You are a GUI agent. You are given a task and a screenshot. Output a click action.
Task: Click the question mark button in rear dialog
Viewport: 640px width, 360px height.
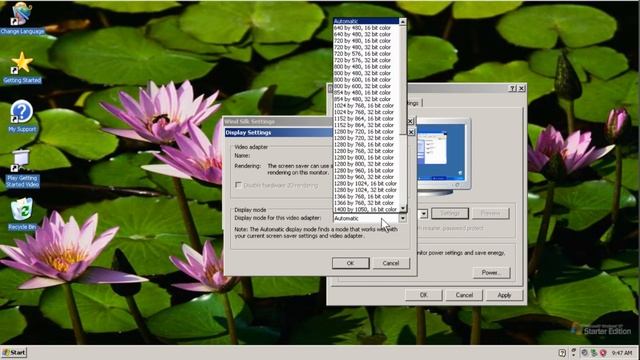[x=513, y=88]
